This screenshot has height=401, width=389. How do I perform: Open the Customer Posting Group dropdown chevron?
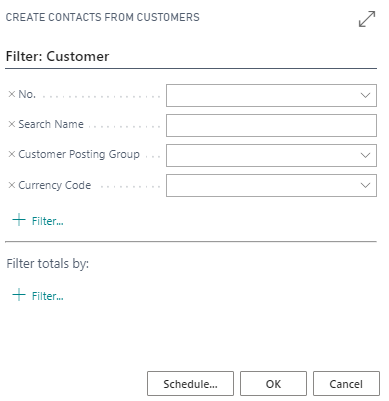[x=365, y=155]
